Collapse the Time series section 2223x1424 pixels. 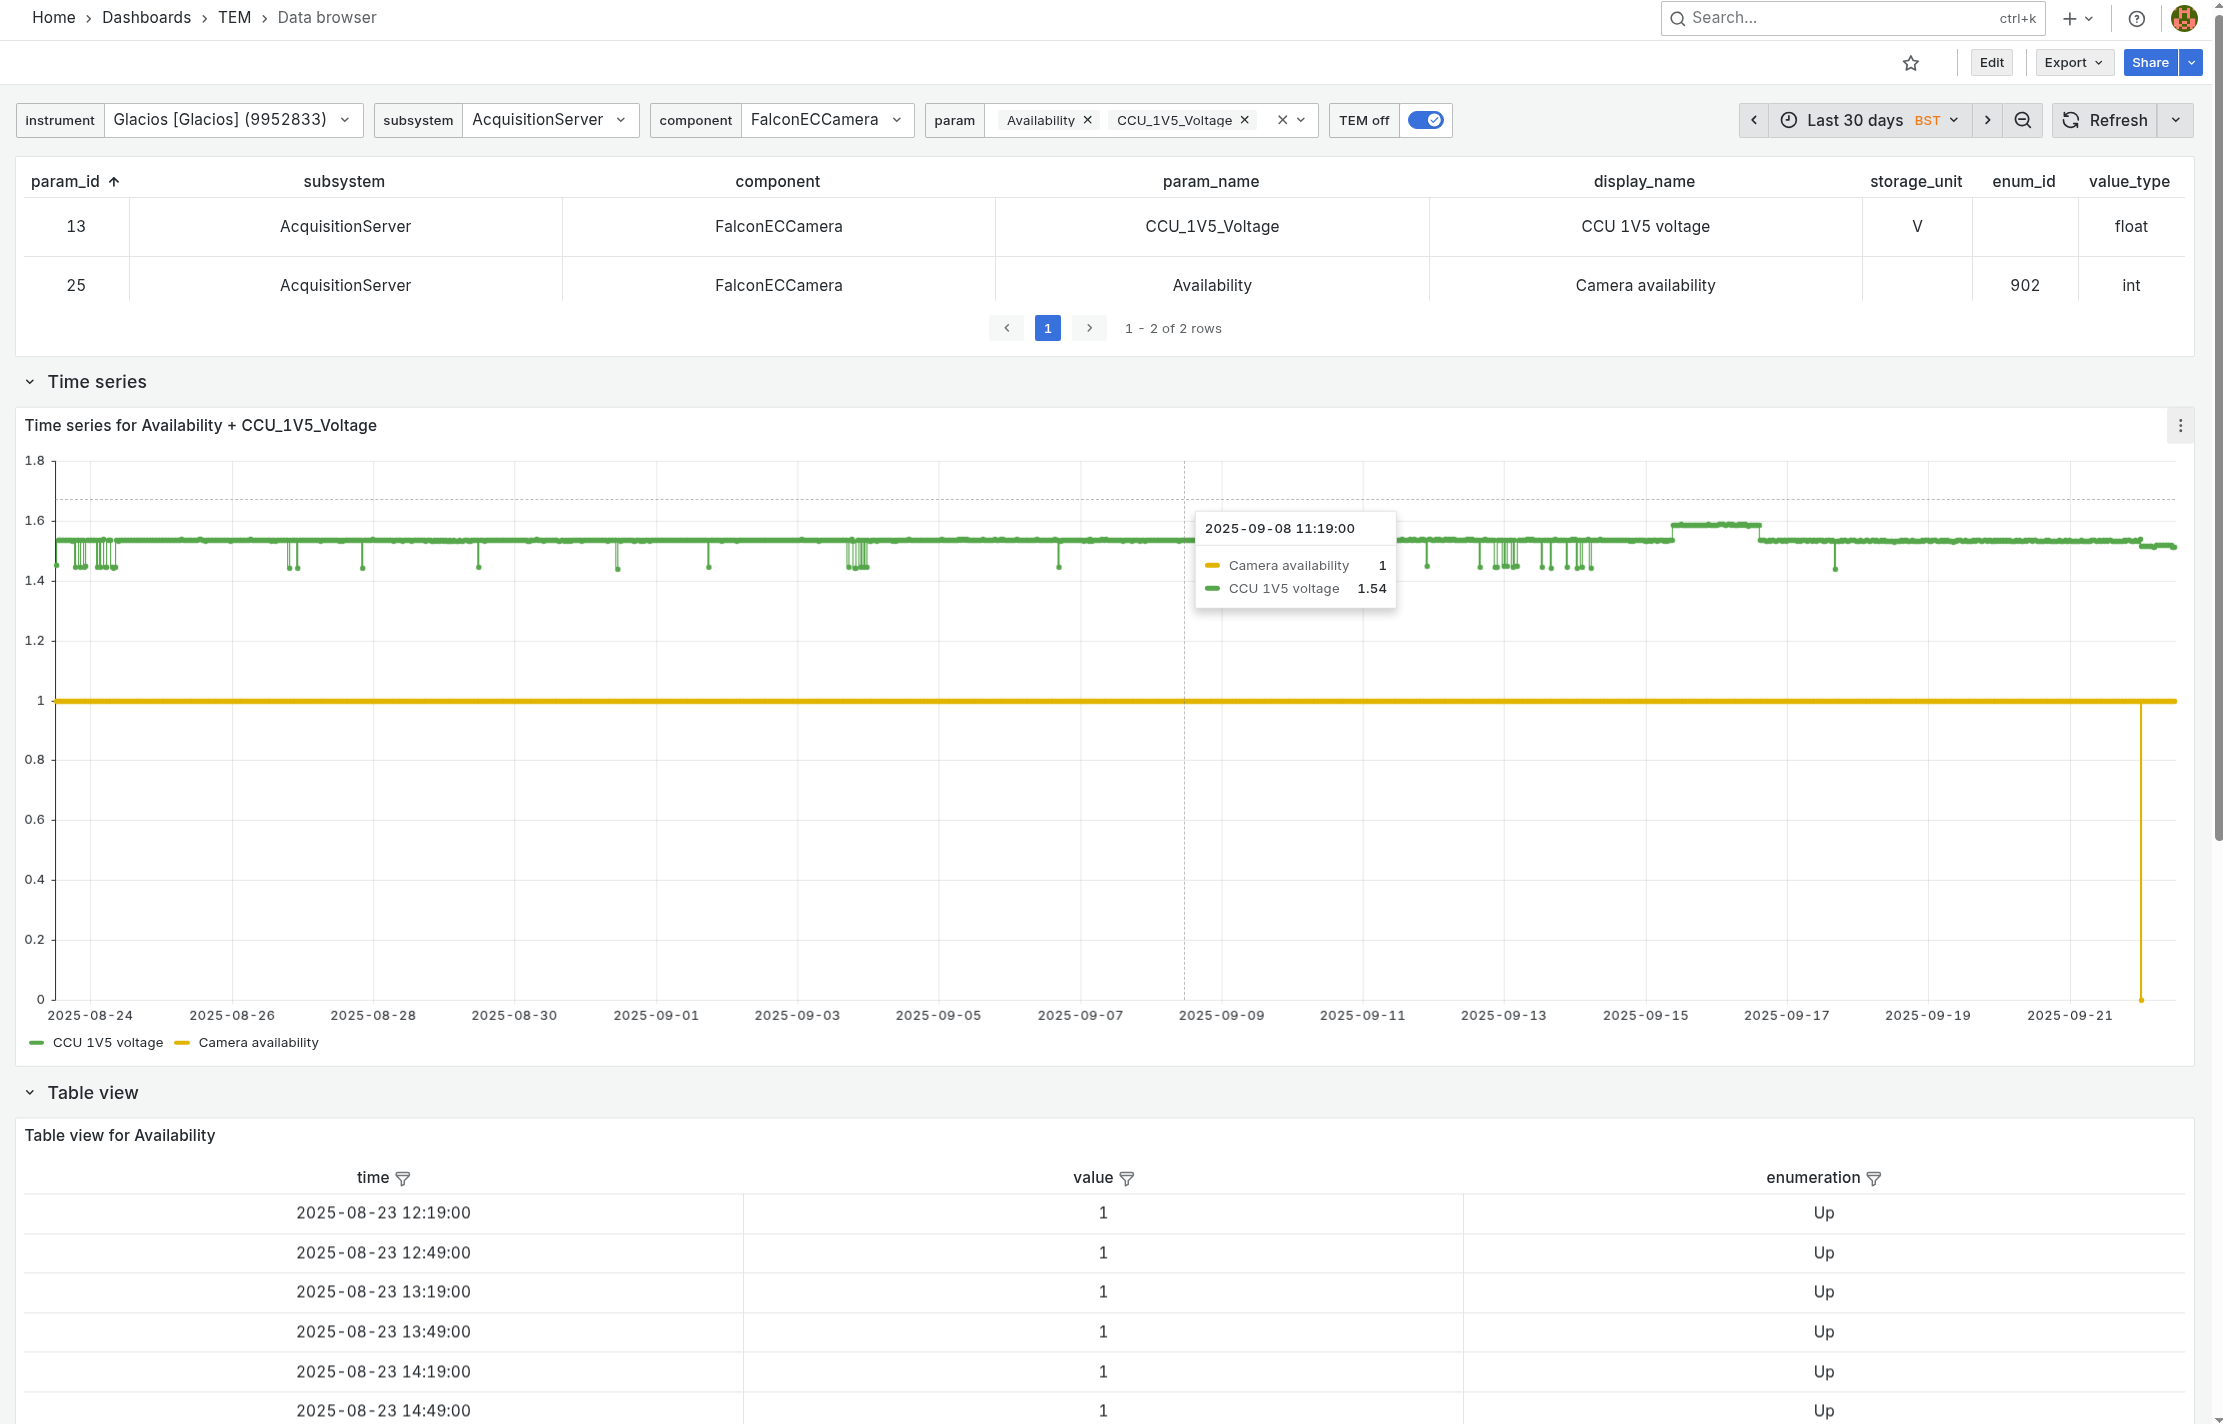pos(30,382)
